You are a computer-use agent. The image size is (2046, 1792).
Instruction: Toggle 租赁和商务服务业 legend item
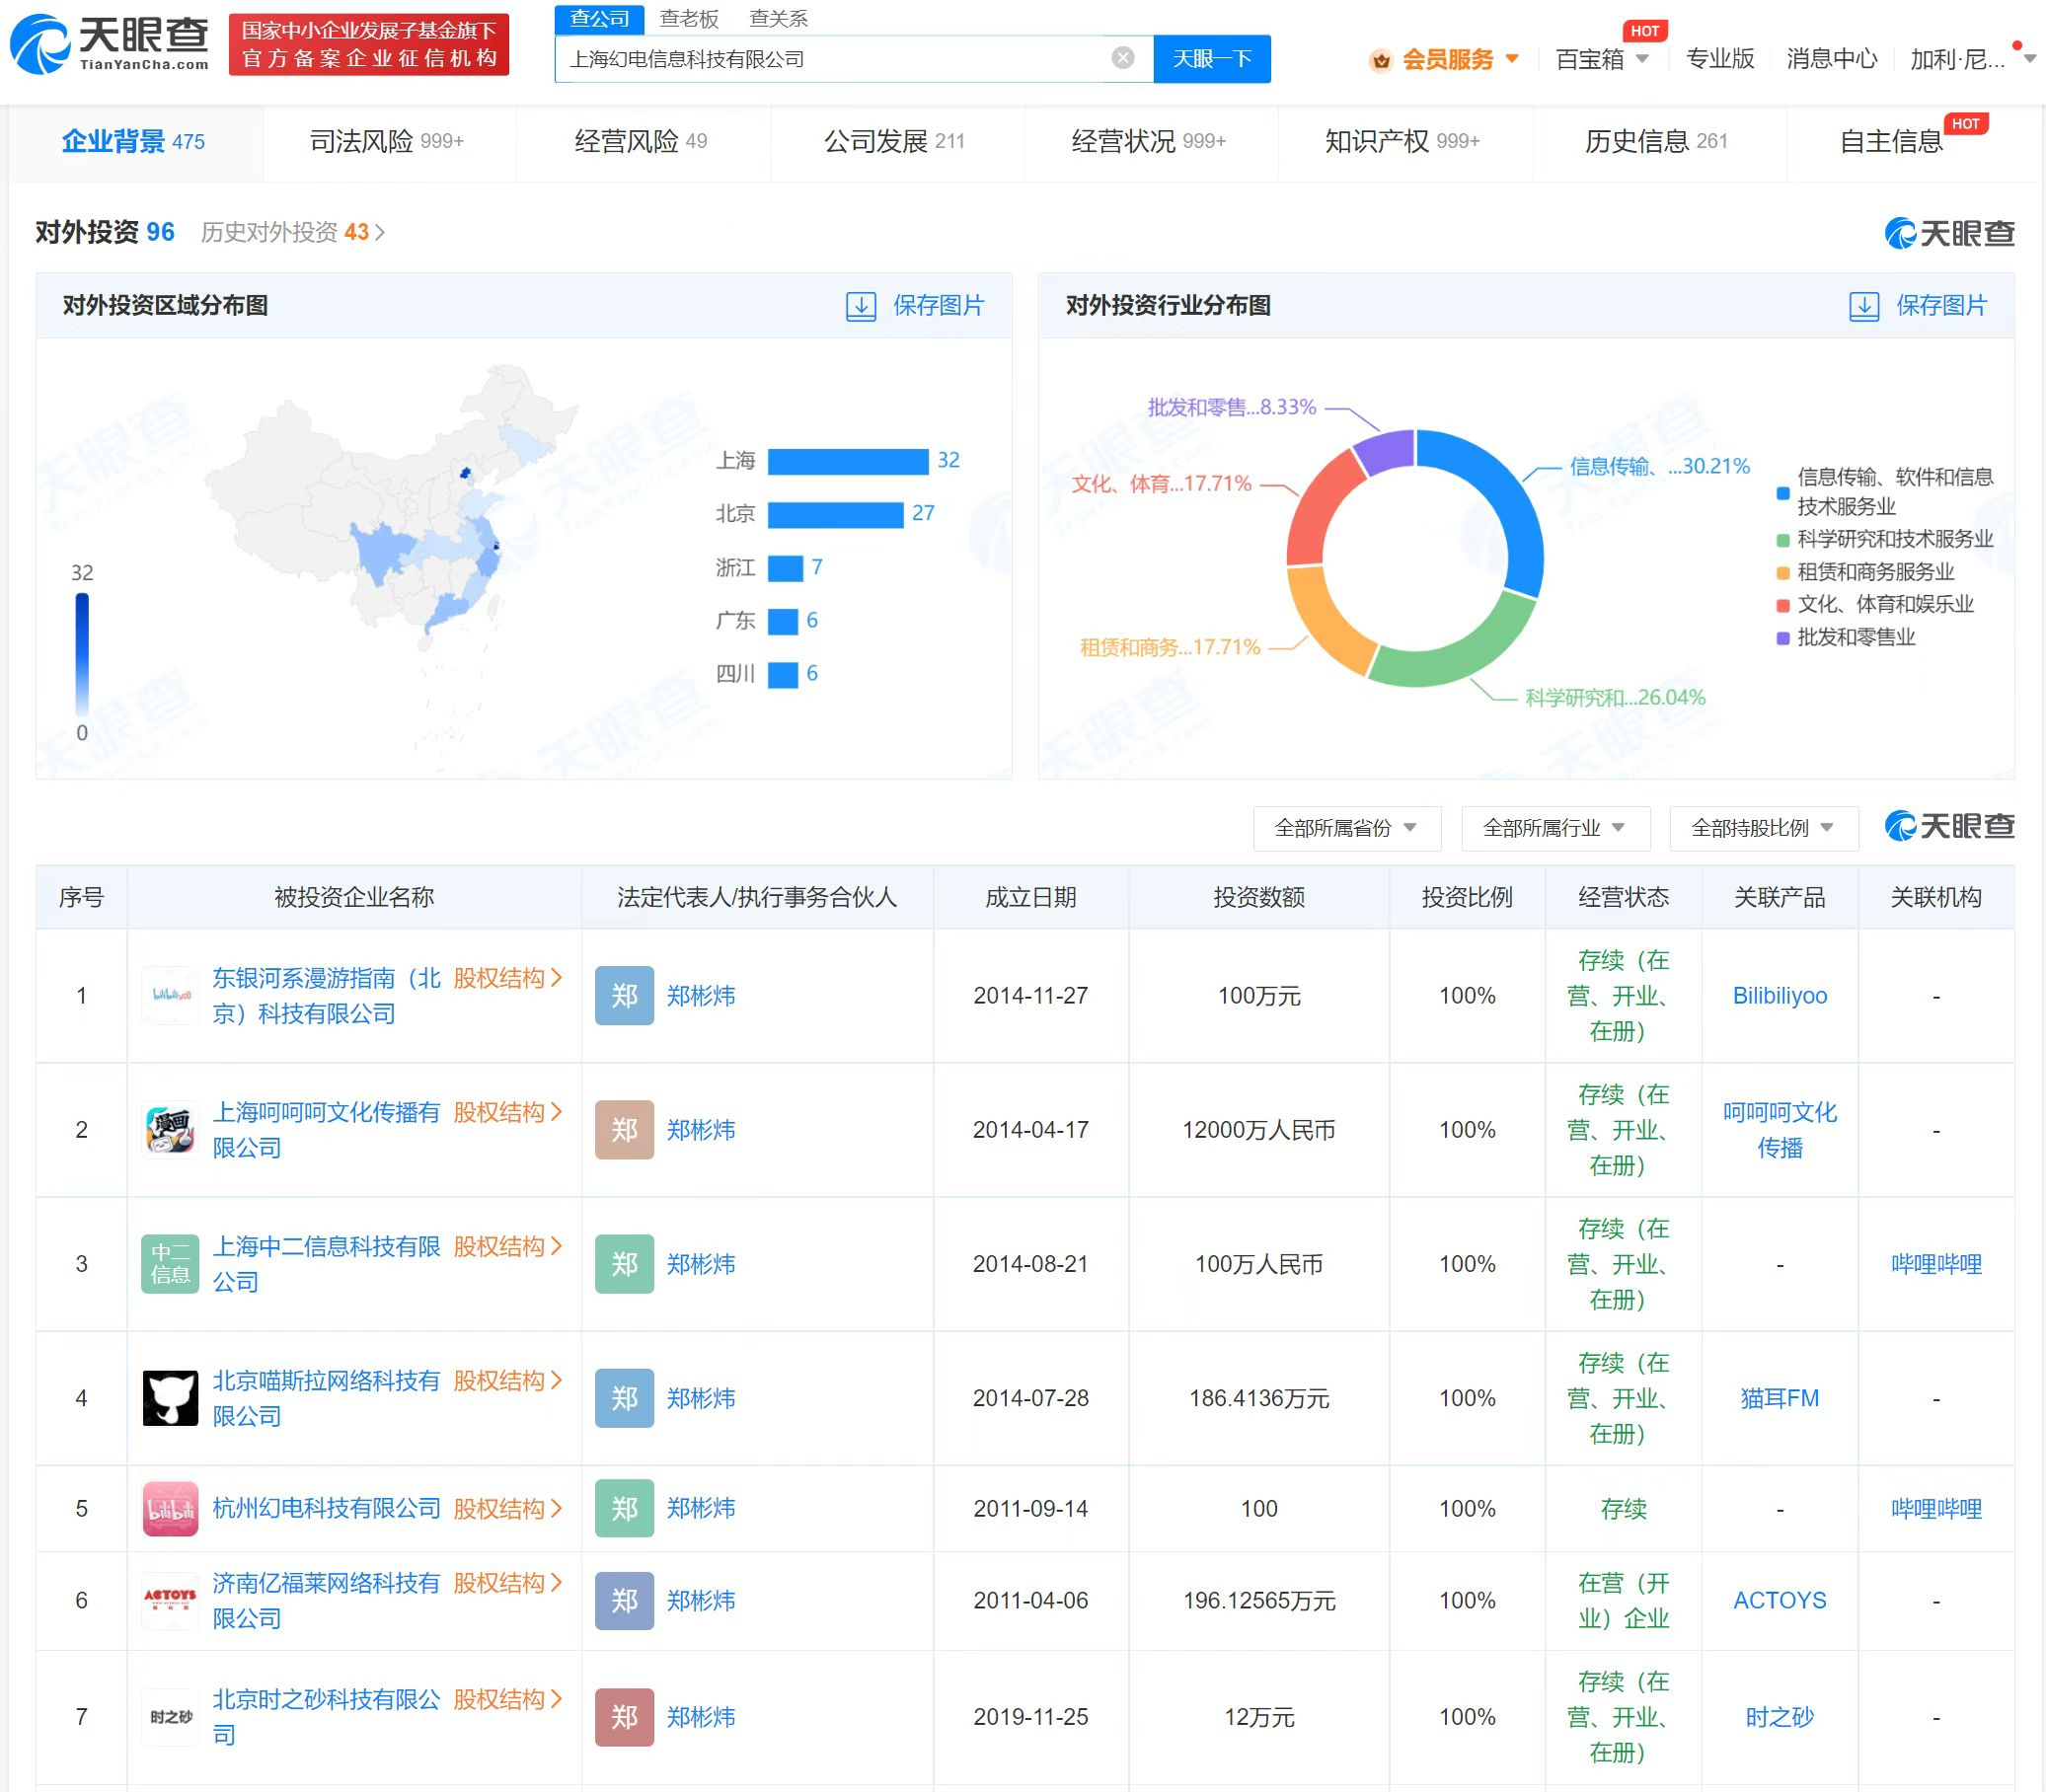pos(1866,572)
